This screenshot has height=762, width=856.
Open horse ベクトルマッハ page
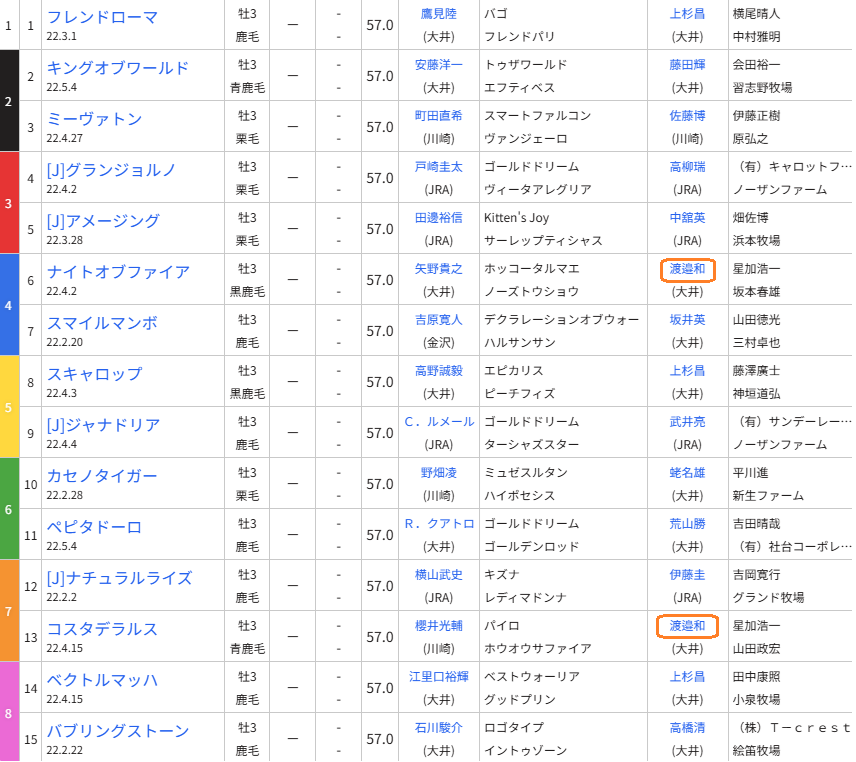[x=102, y=680]
